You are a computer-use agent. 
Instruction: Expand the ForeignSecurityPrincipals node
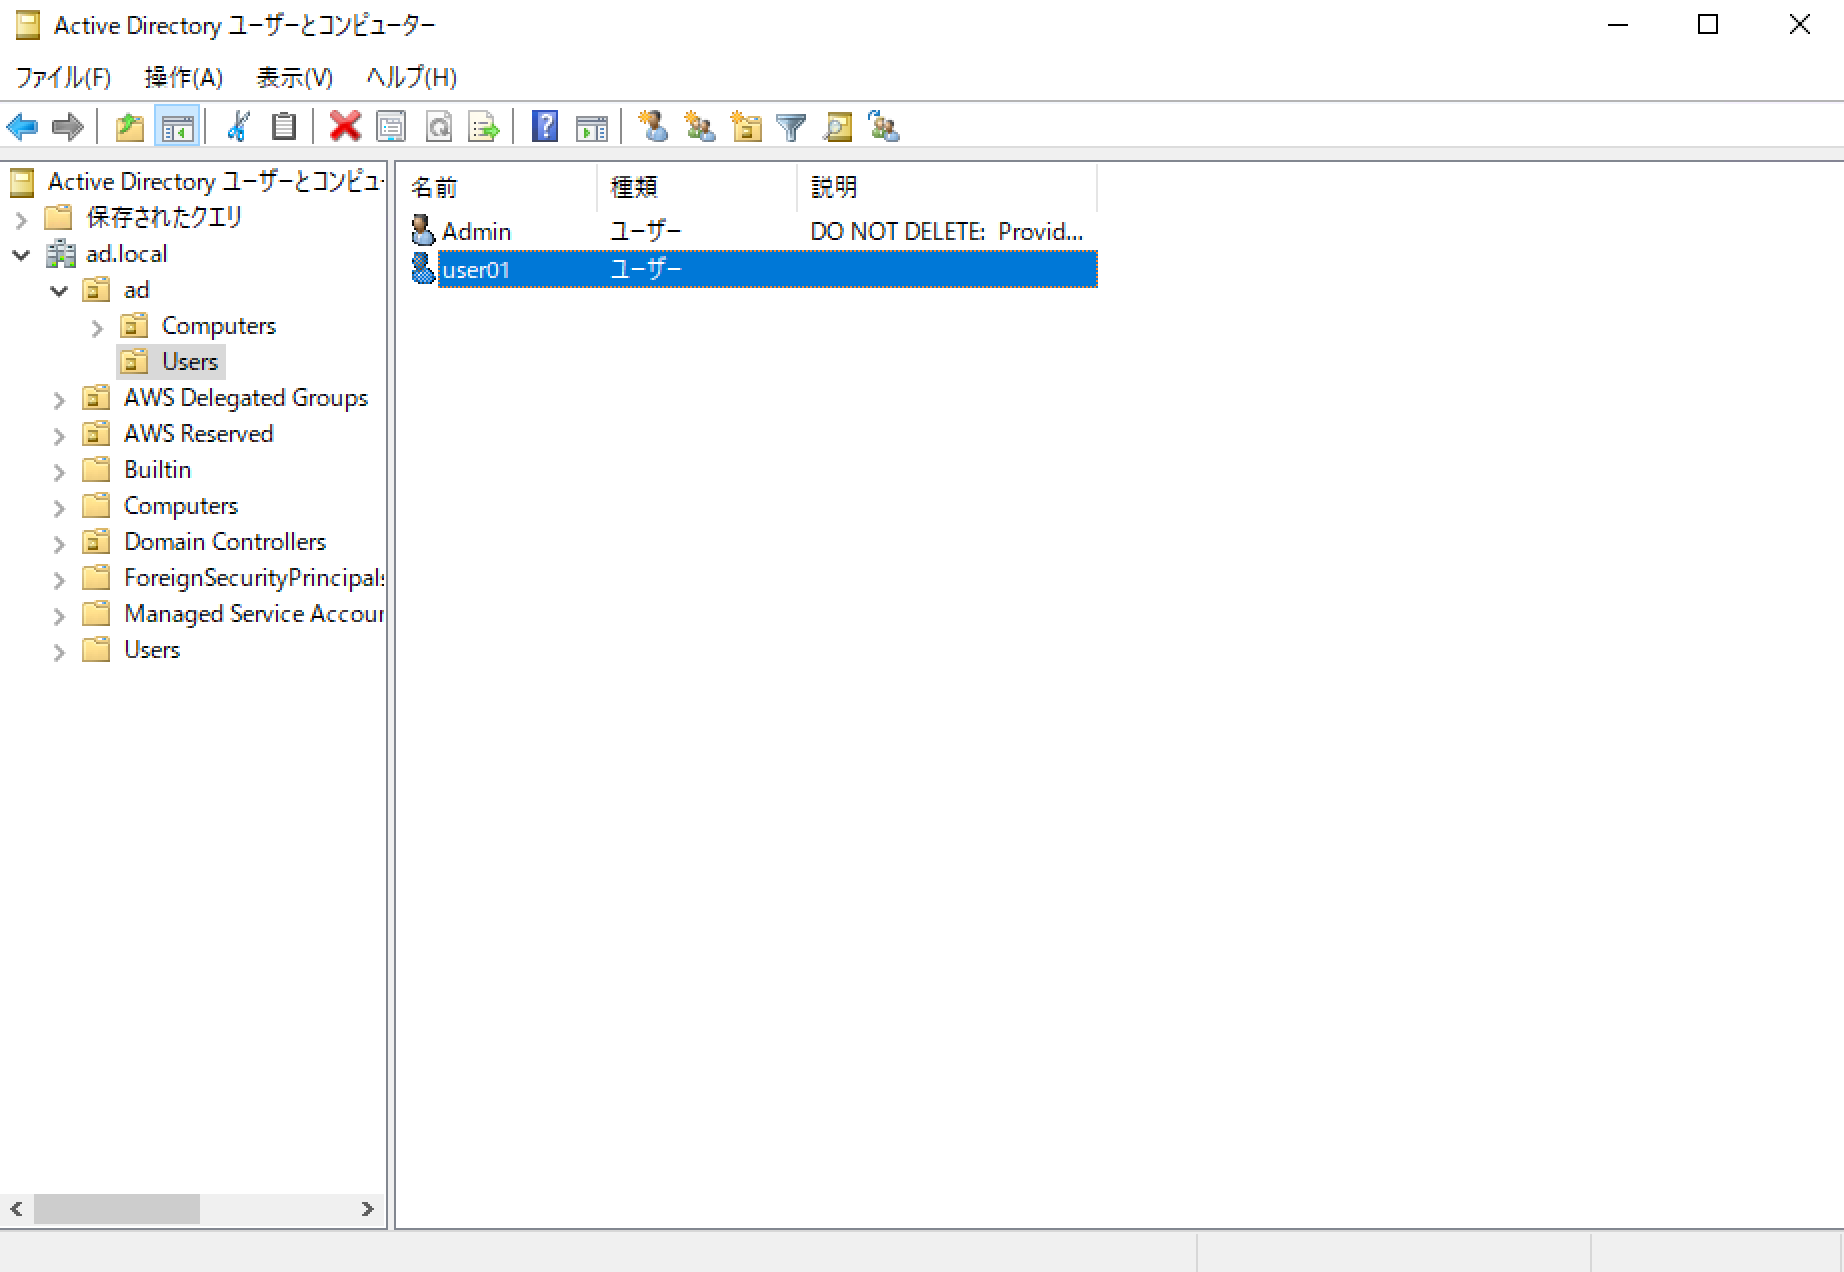tap(59, 580)
